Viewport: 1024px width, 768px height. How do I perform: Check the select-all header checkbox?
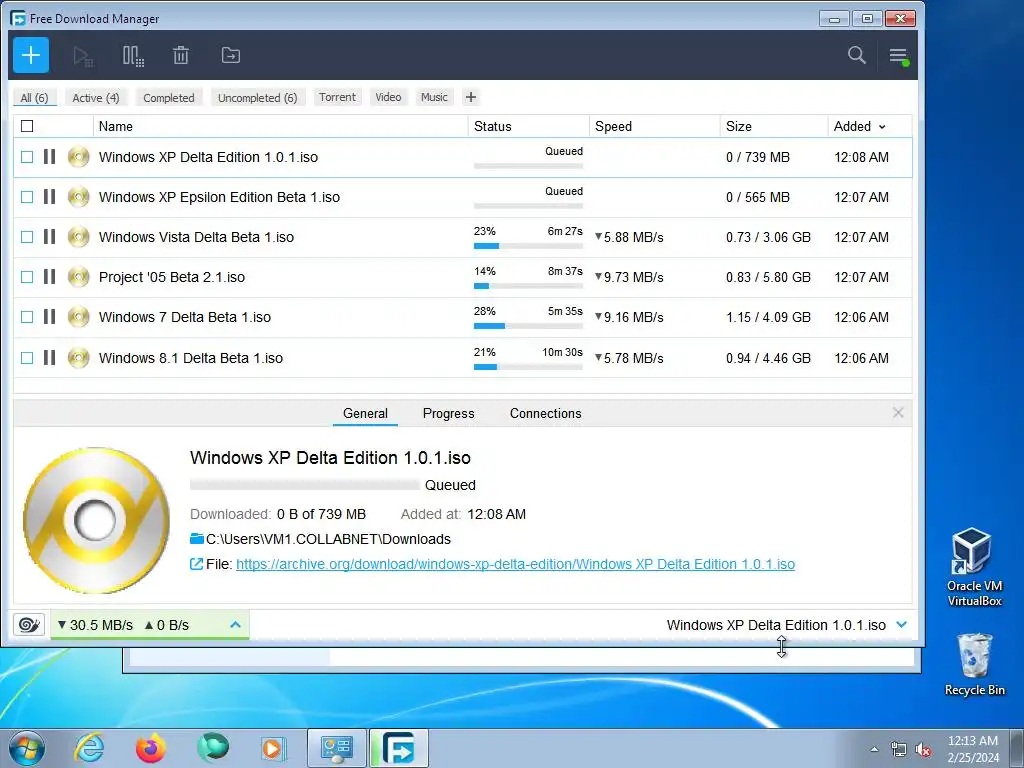tap(27, 126)
